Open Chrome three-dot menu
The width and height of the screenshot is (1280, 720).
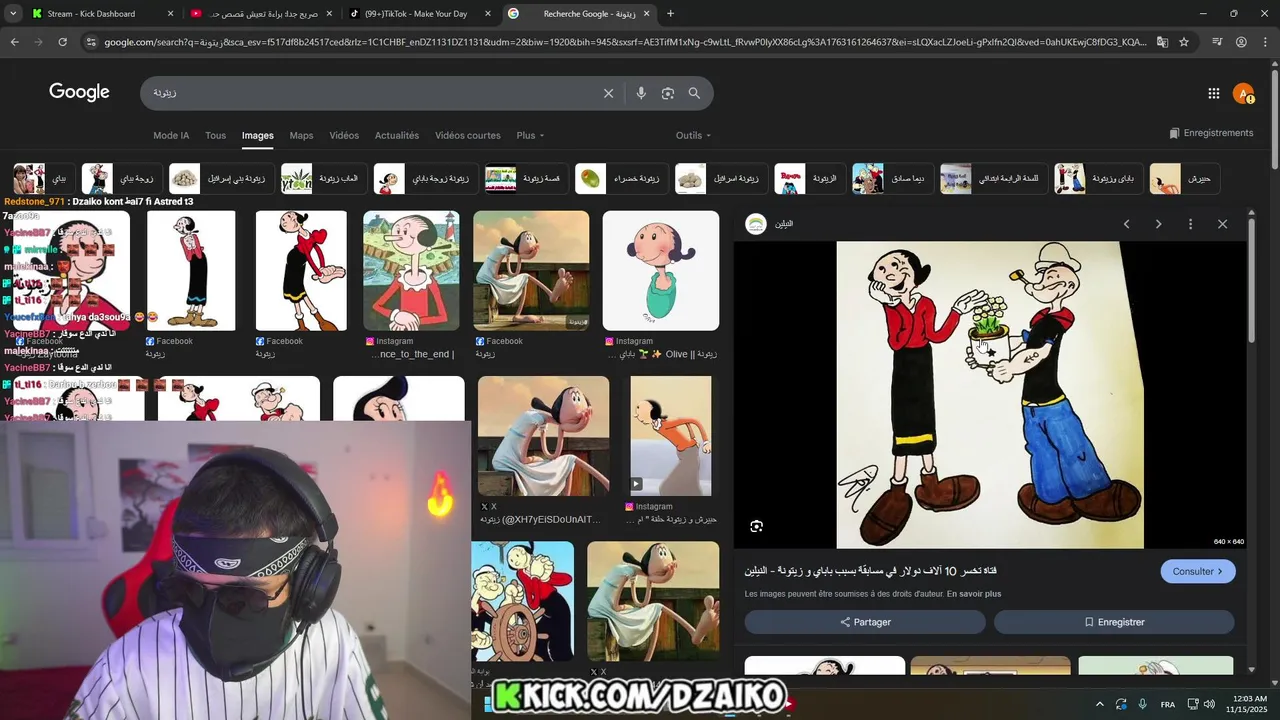[1265, 42]
